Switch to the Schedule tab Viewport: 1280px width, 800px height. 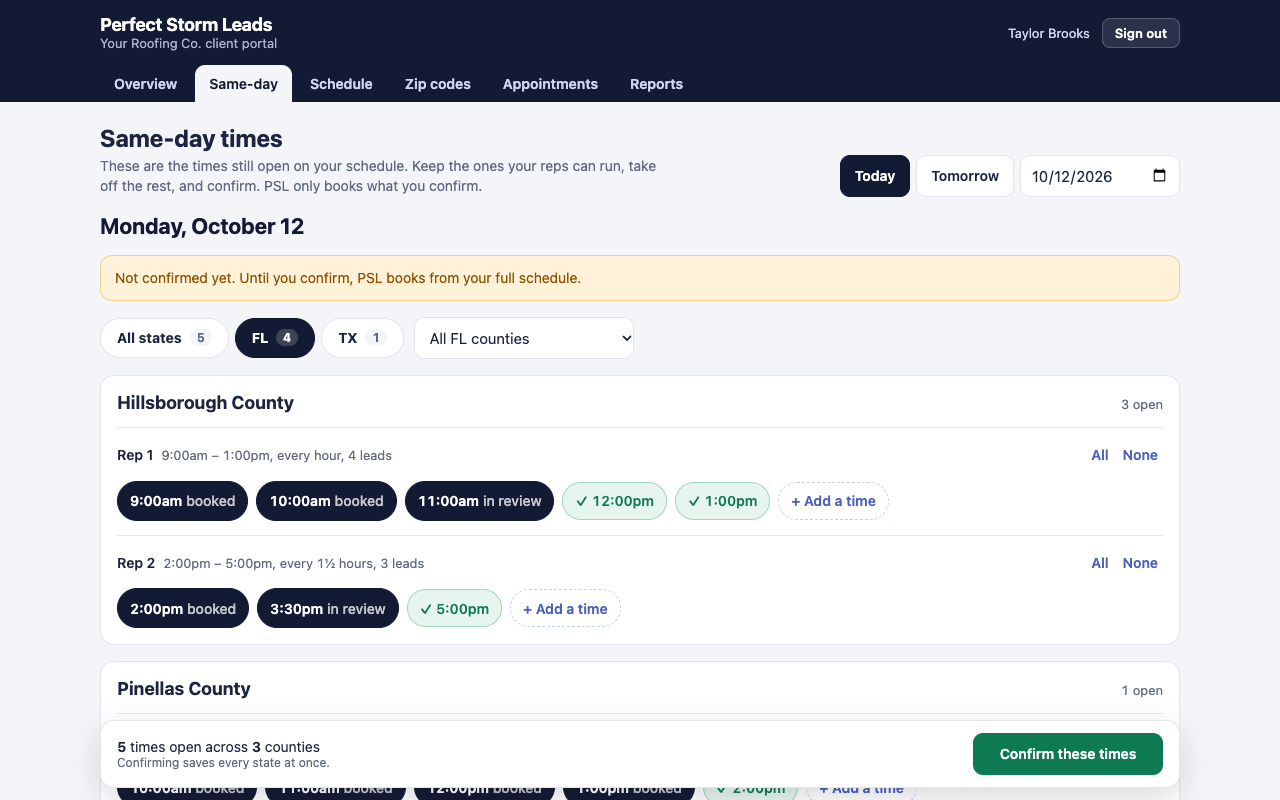[341, 84]
